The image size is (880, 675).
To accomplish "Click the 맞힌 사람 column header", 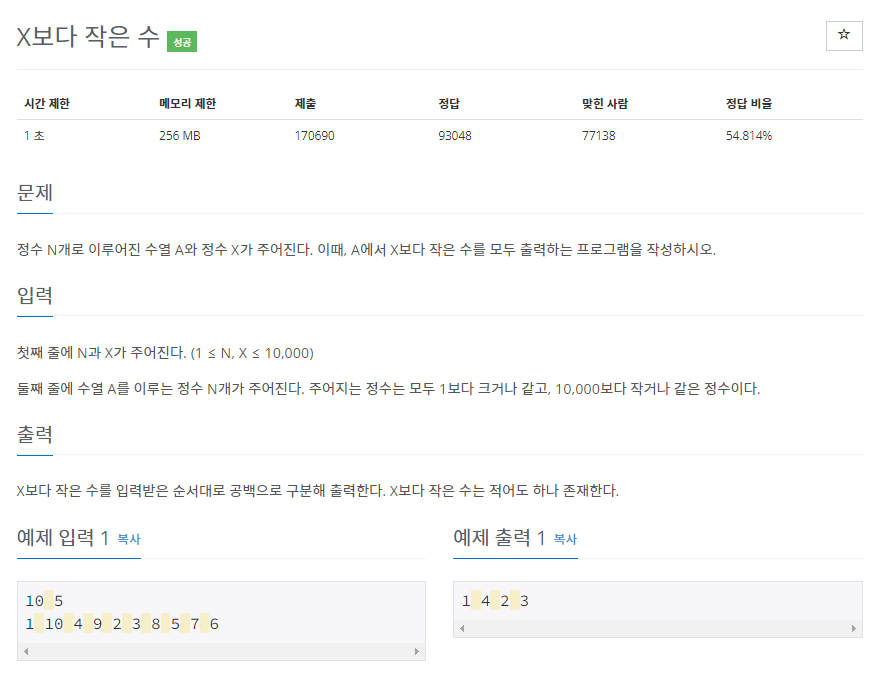I will pos(605,103).
